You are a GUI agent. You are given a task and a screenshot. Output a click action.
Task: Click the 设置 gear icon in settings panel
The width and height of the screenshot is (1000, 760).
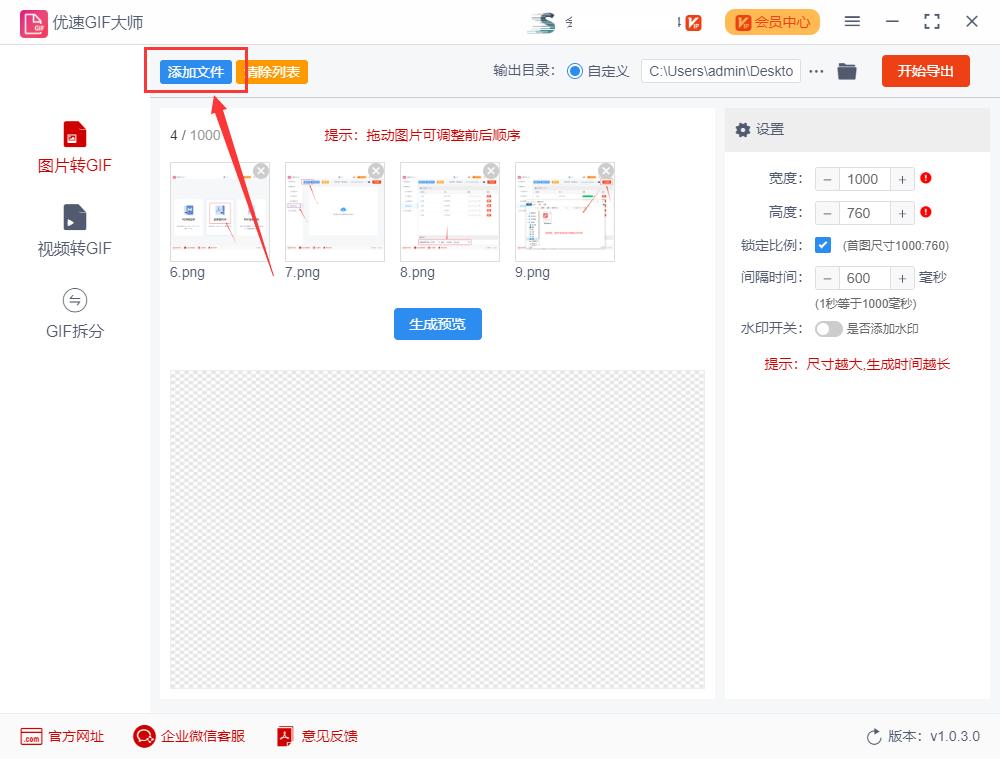743,130
